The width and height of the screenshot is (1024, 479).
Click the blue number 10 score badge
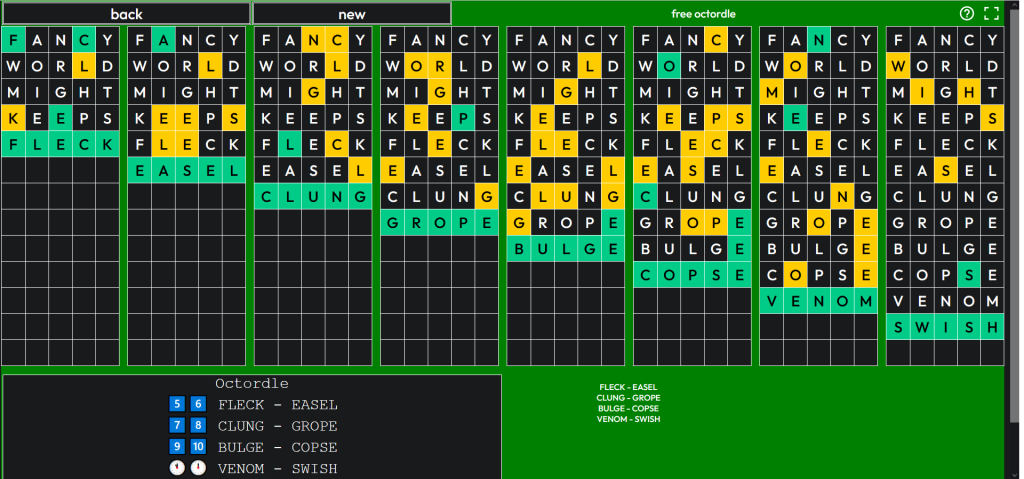coord(198,447)
